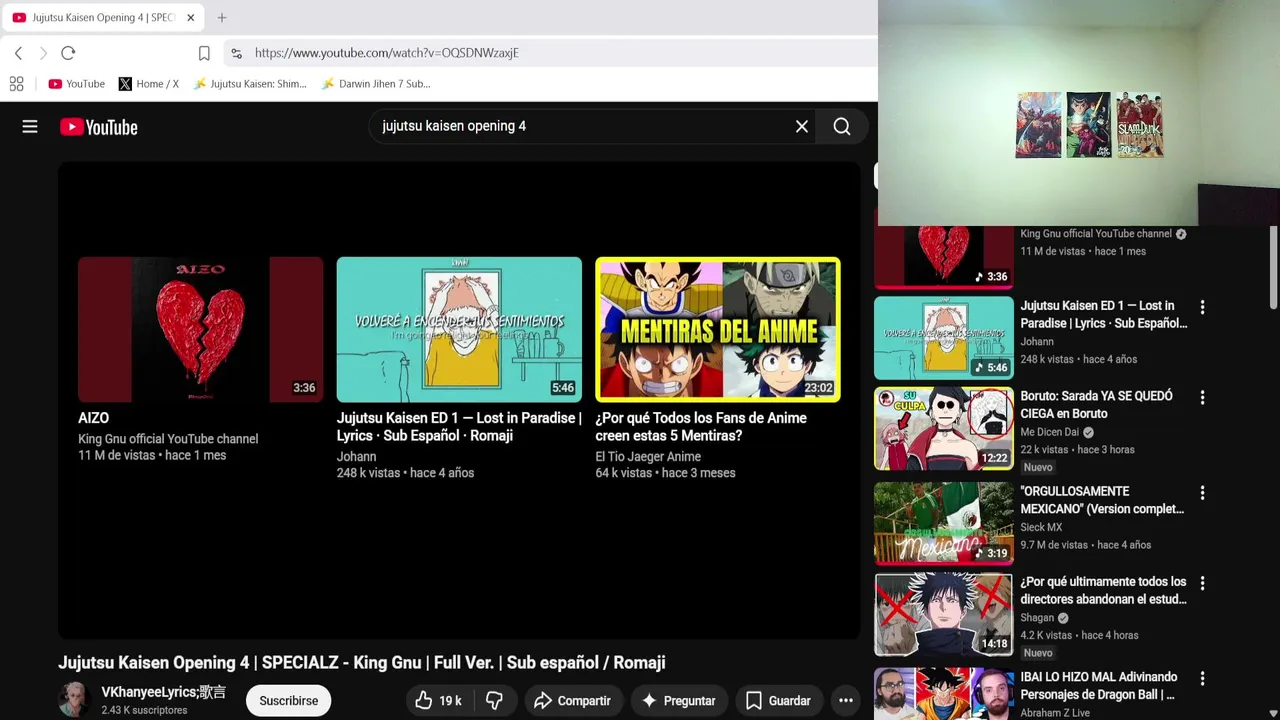Go back with the browser back arrow
The height and width of the screenshot is (720, 1280).
pyautogui.click(x=18, y=53)
